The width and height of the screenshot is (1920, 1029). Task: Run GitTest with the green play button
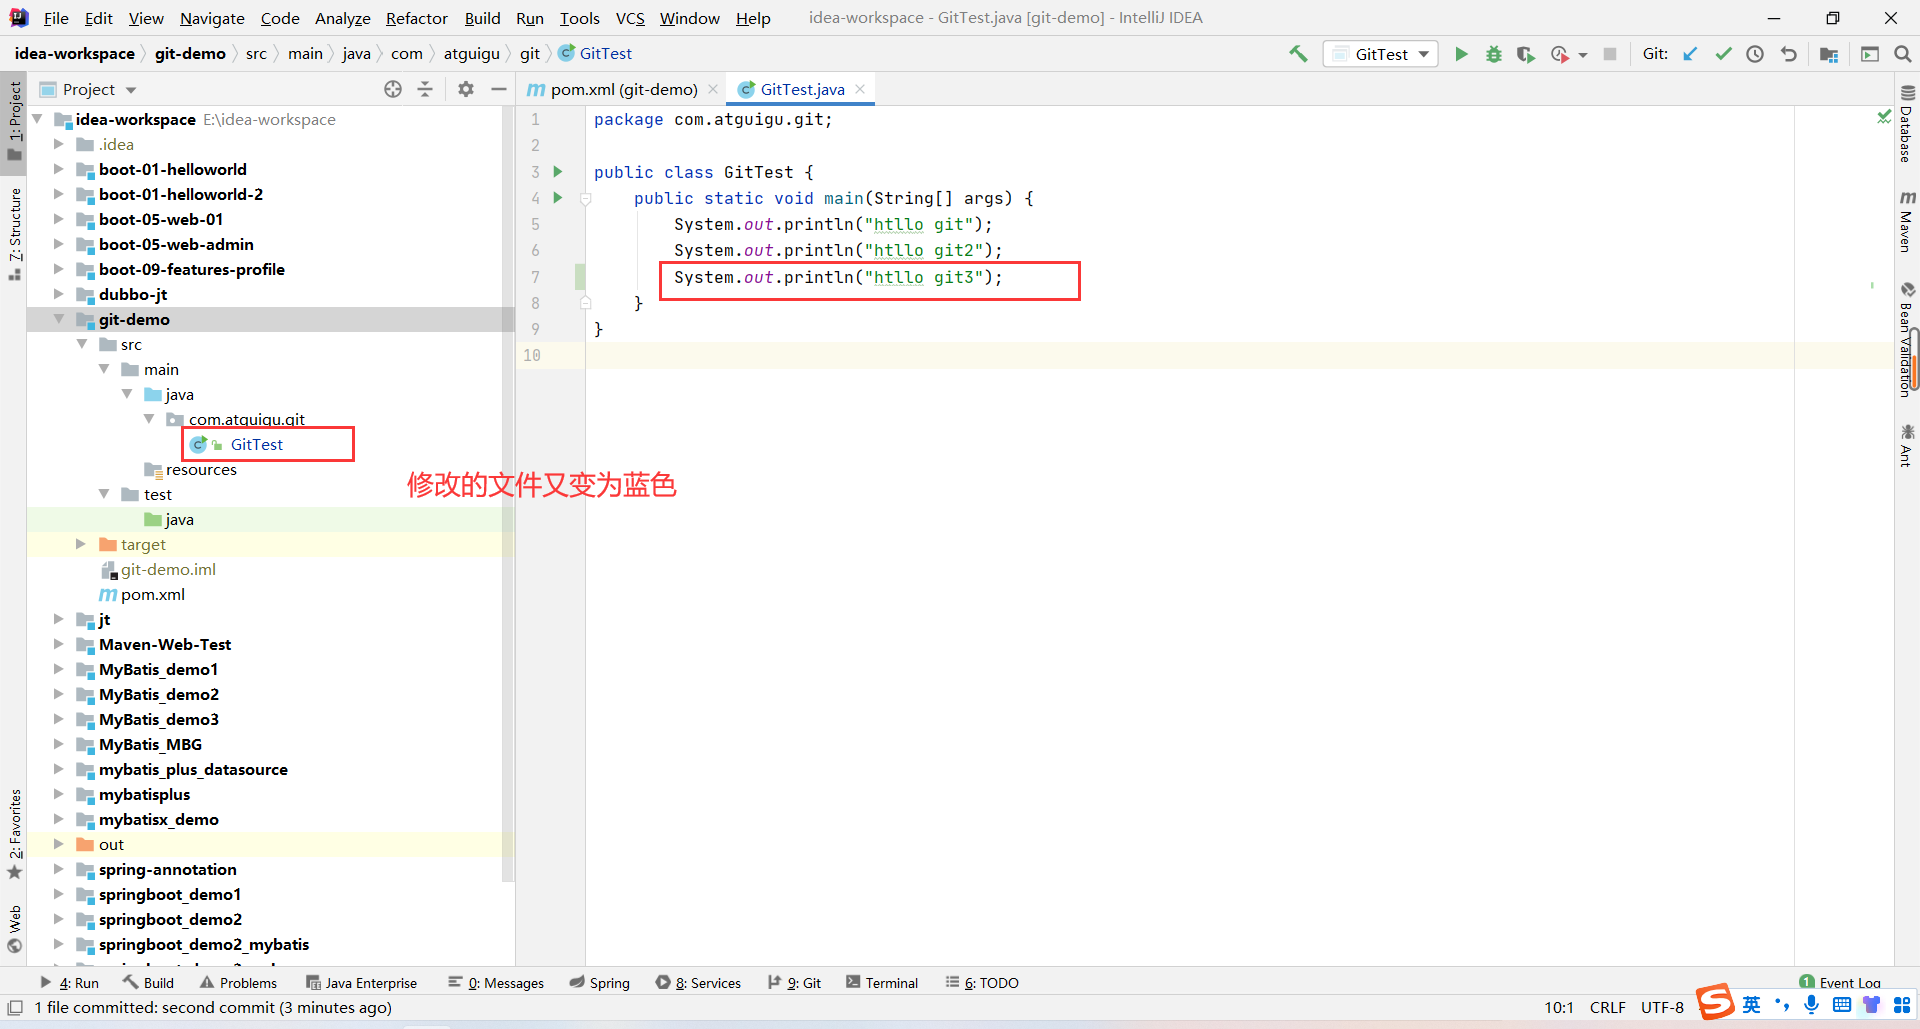click(x=1461, y=54)
